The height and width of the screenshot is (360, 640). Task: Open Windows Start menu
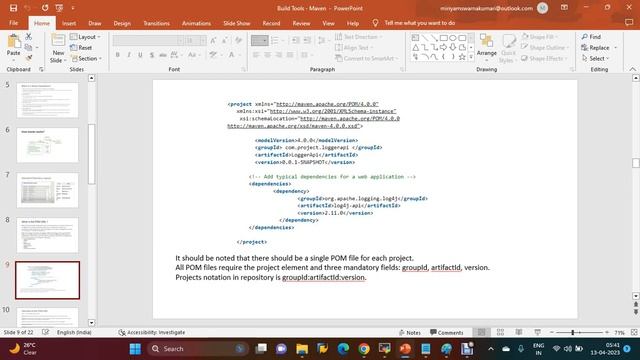[x=135, y=349]
